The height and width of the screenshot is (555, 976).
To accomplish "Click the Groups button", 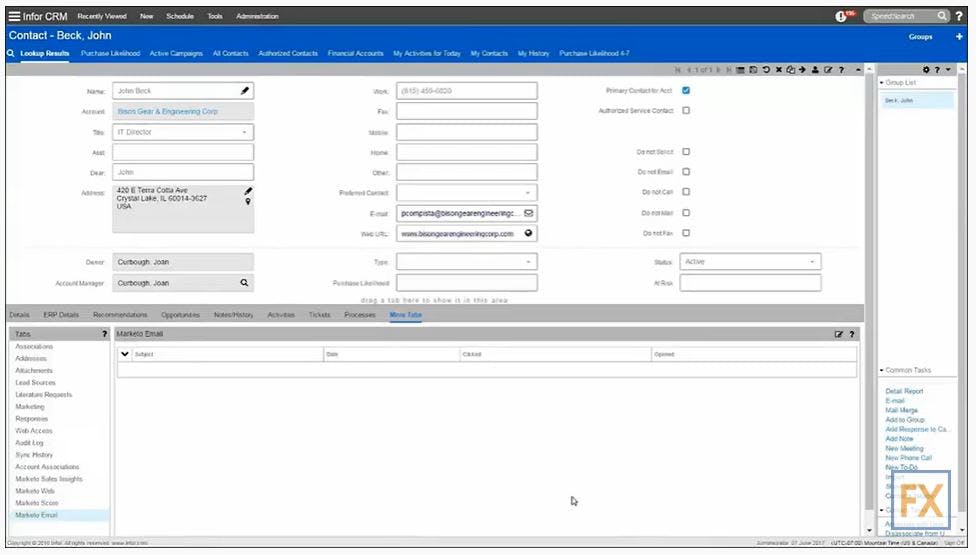I will (x=921, y=37).
